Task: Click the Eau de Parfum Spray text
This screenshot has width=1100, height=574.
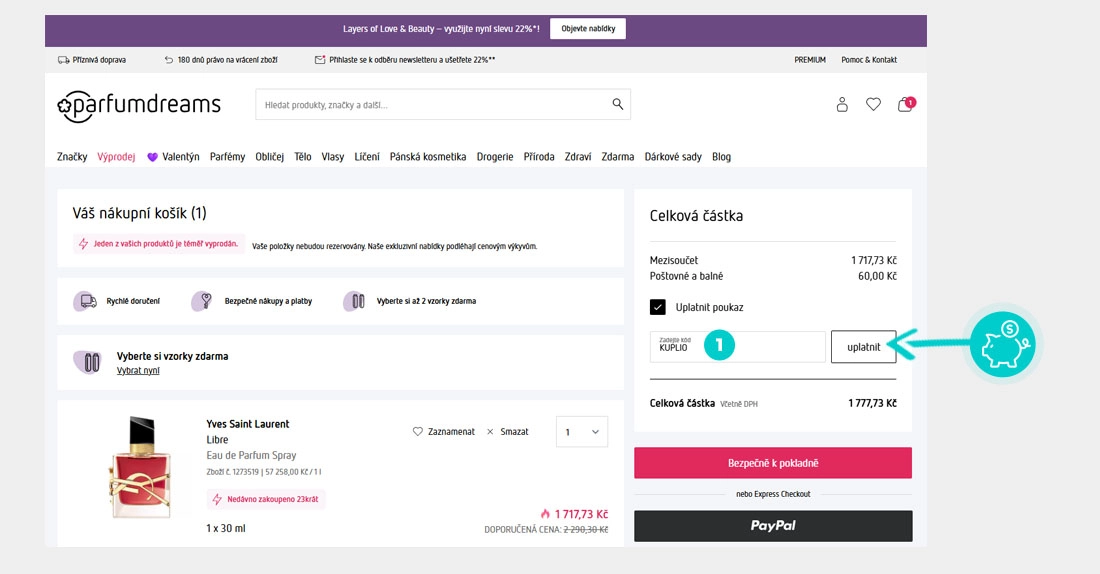Action: (x=251, y=455)
